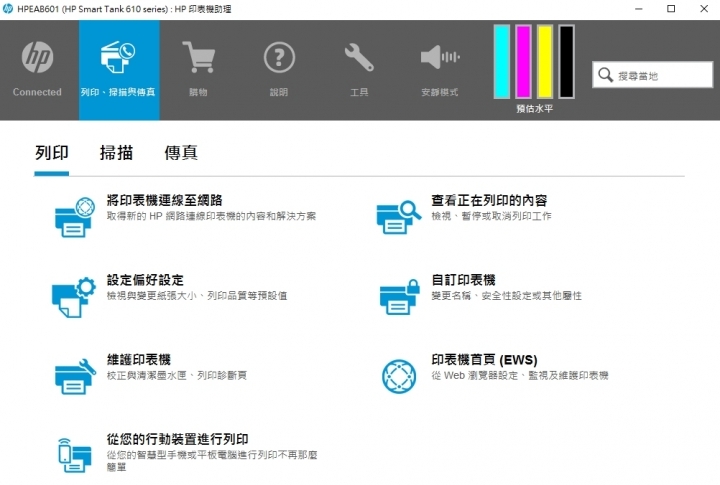
Task: Click the yellow ink level bar
Action: point(545,62)
